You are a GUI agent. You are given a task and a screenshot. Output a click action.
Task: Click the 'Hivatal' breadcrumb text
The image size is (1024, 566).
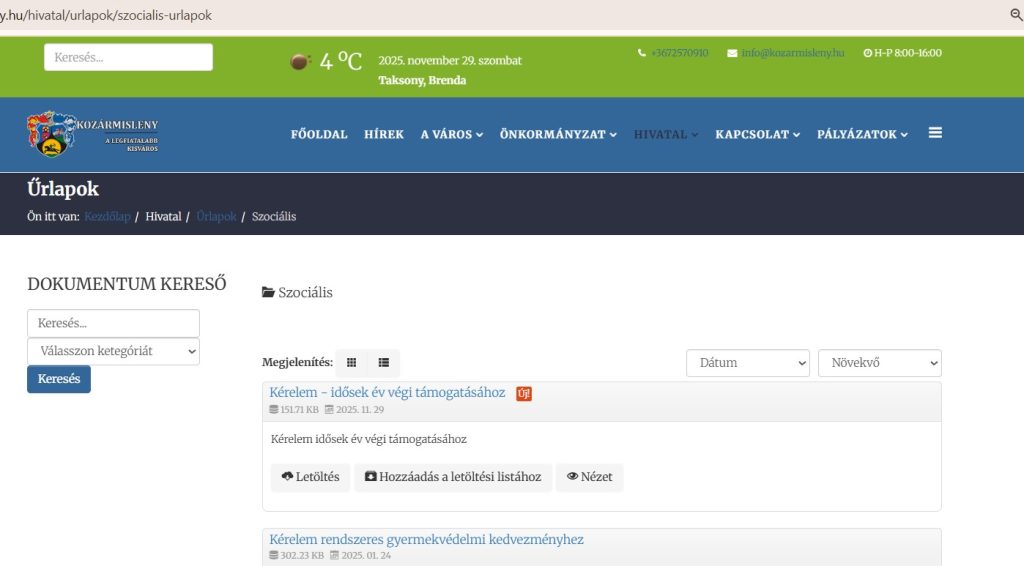[x=163, y=217]
